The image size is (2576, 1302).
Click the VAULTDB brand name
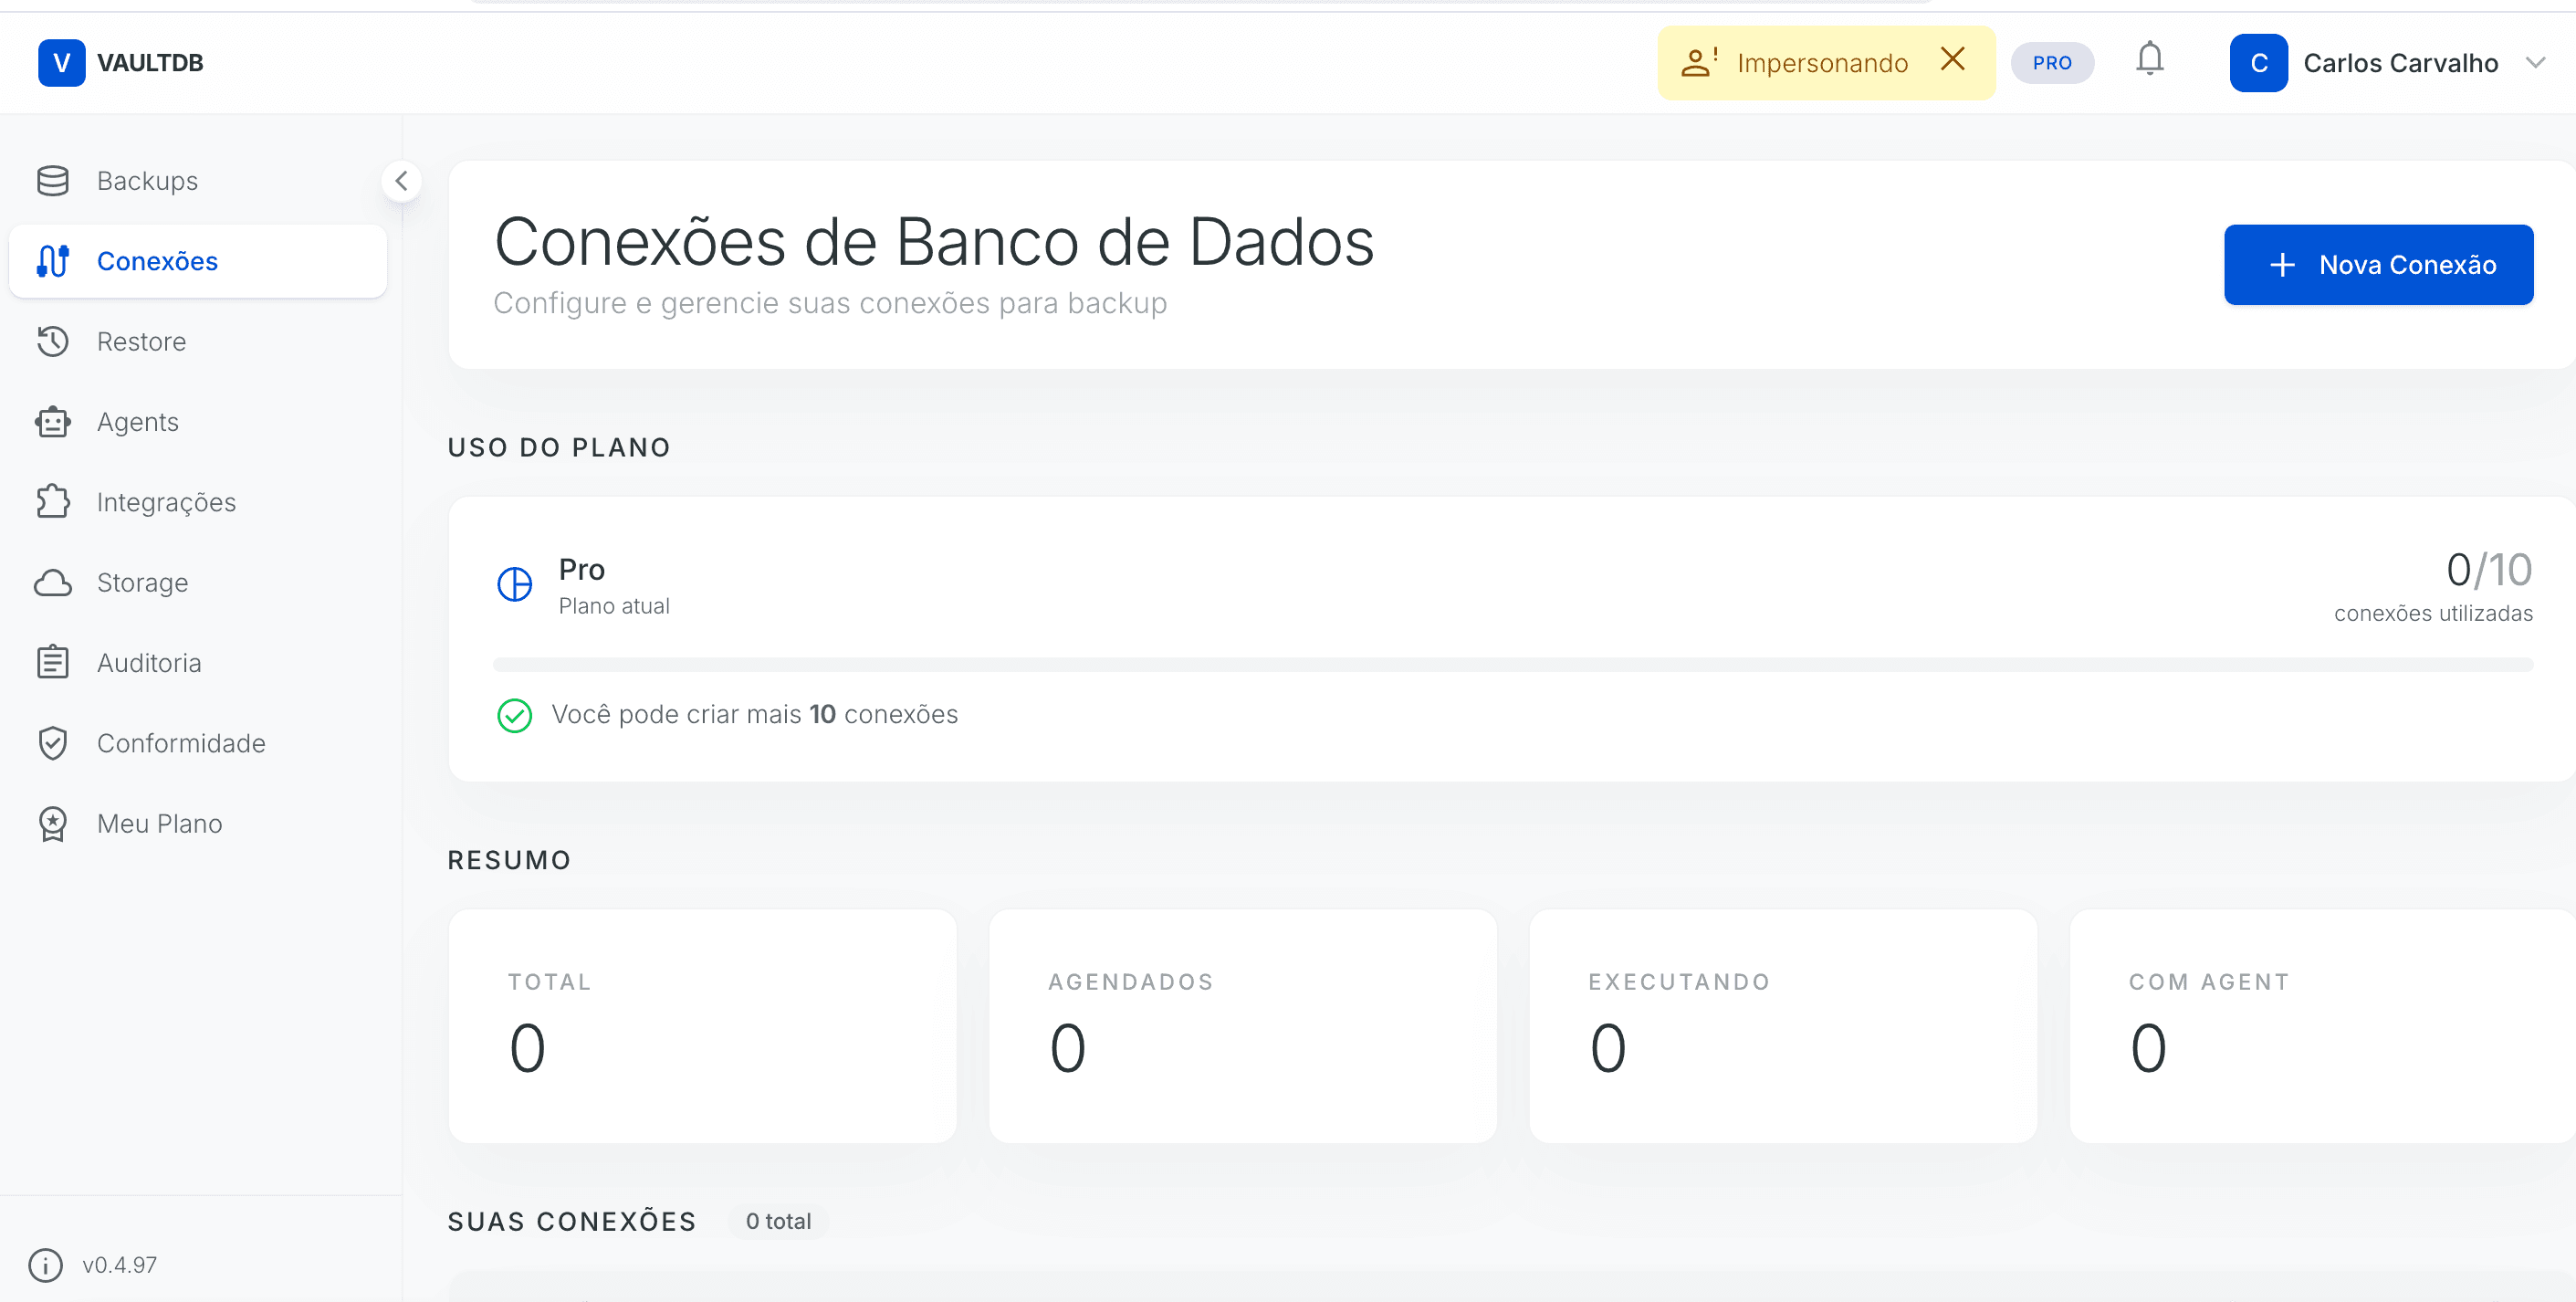pyautogui.click(x=150, y=63)
